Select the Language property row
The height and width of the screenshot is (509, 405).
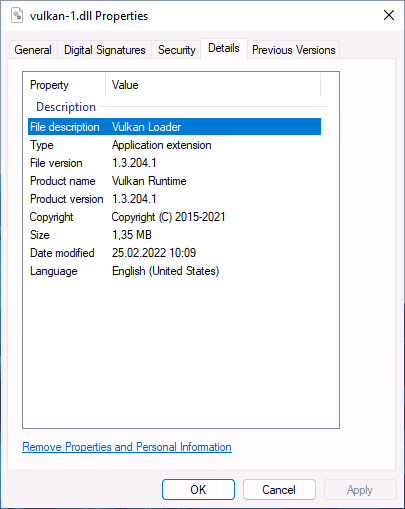pos(174,271)
